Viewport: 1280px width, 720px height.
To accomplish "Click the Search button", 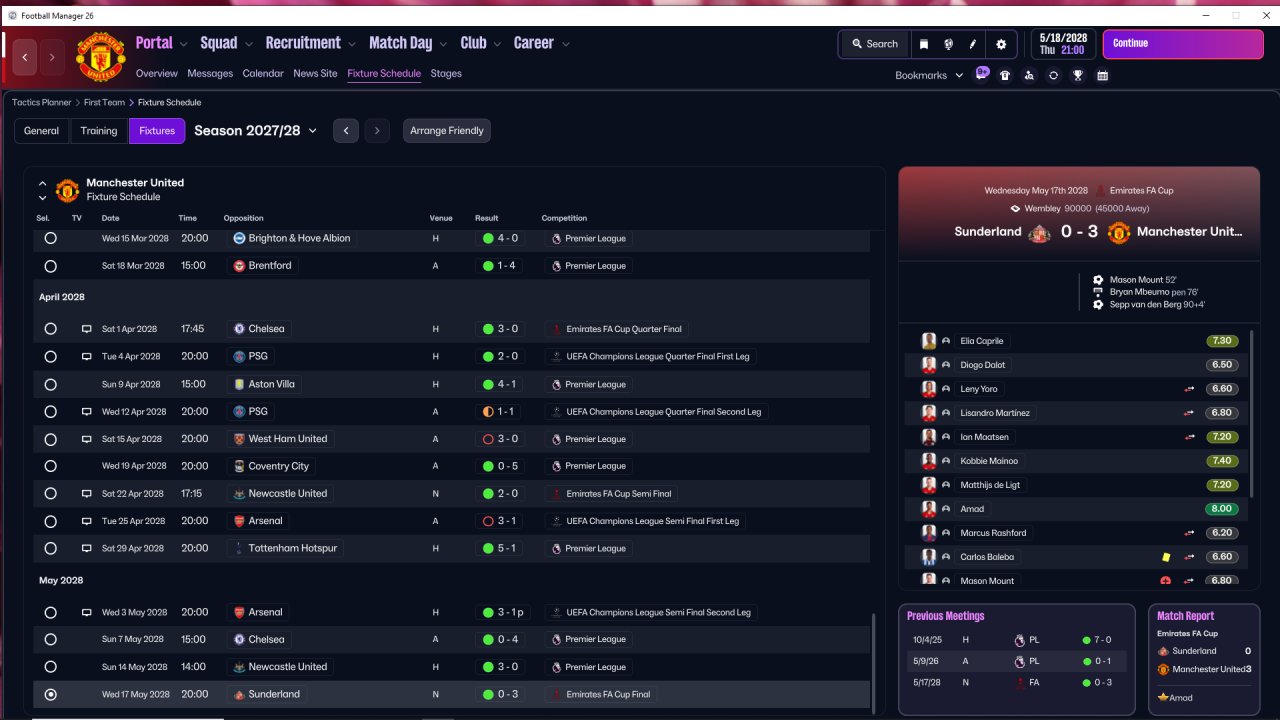I will click(874, 44).
